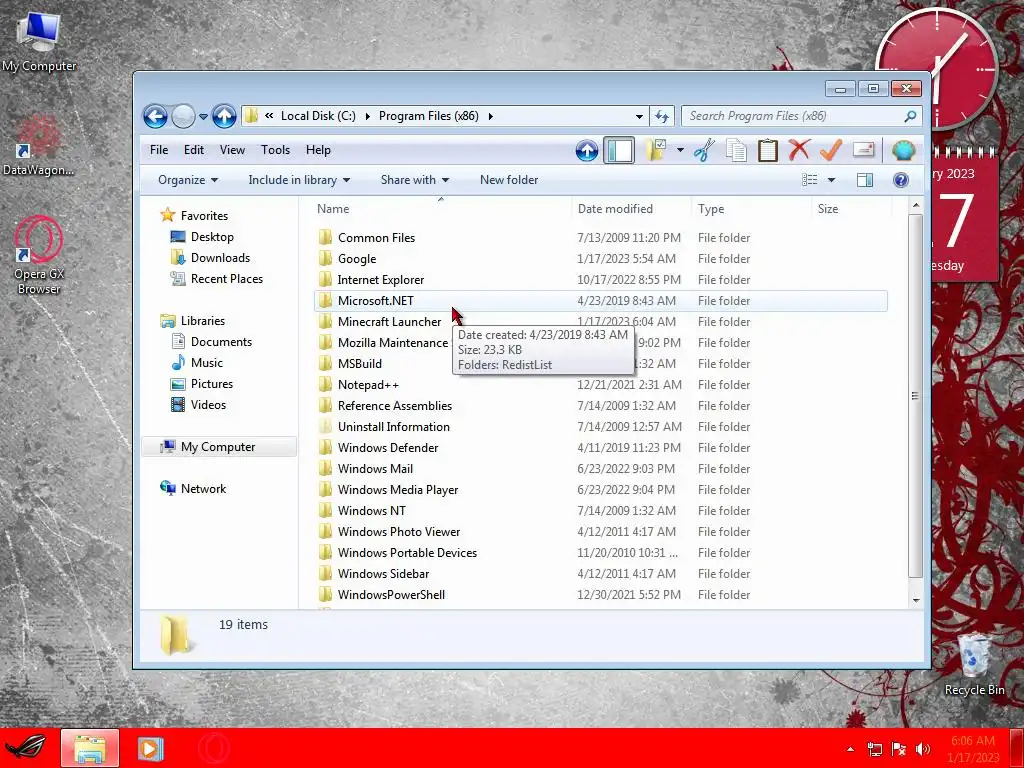Open the File menu
The image size is (1024, 768).
click(159, 150)
